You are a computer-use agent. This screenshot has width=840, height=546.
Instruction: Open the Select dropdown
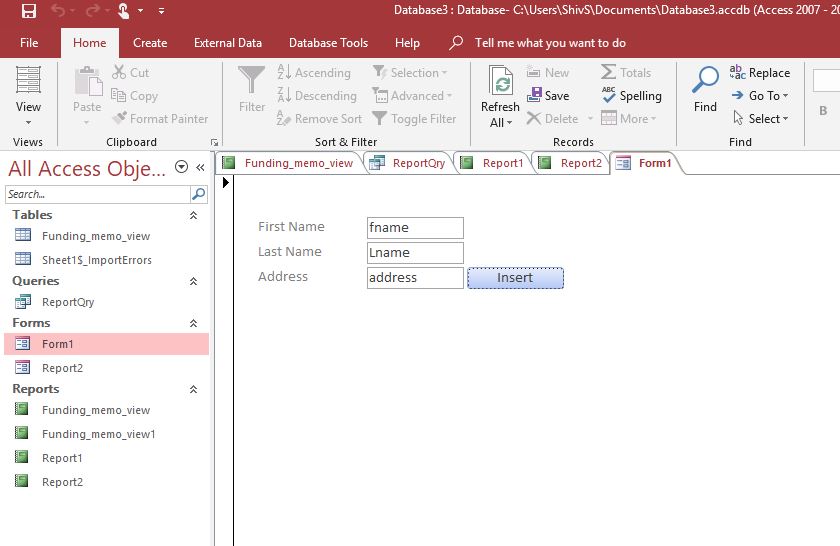(761, 118)
